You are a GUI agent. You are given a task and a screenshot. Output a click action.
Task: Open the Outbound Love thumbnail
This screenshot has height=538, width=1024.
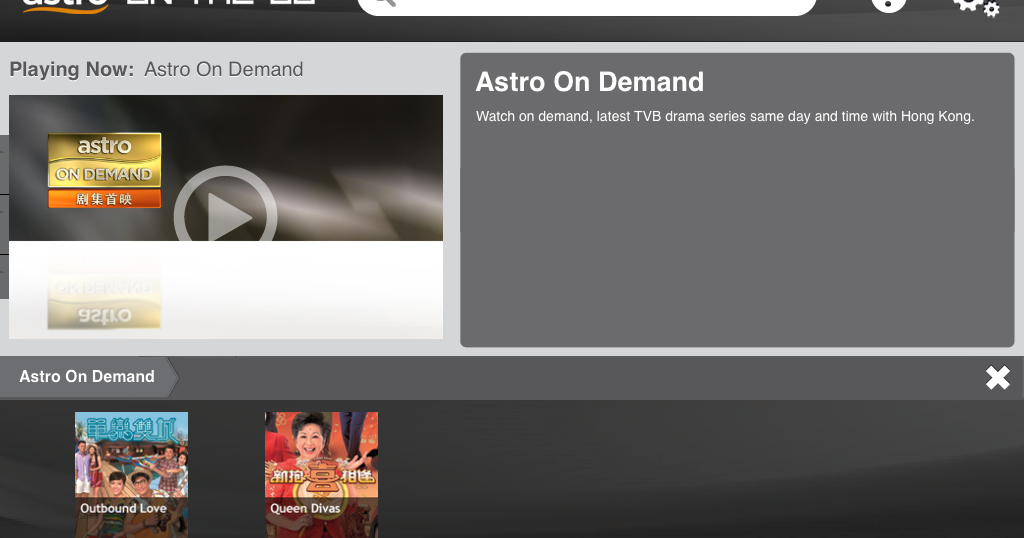click(131, 475)
